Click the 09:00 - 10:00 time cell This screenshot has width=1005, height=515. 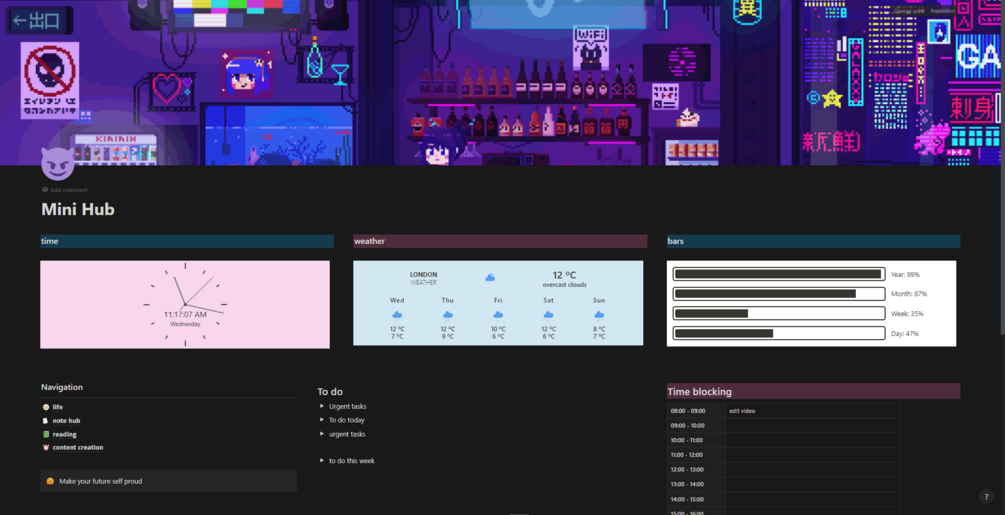point(696,425)
